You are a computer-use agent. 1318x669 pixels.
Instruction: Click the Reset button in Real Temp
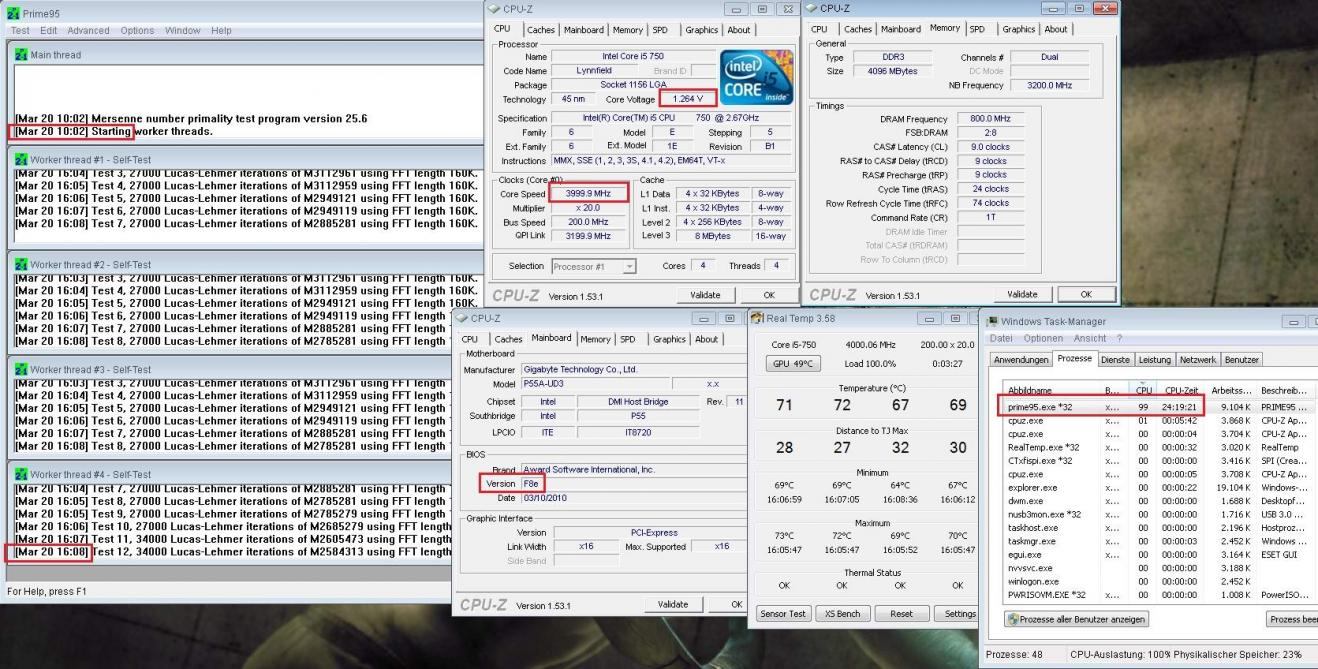click(902, 614)
